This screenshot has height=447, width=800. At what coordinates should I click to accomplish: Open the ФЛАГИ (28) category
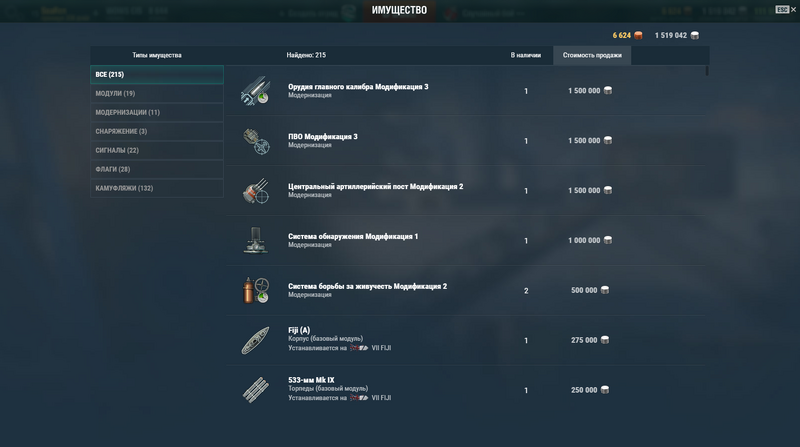[x=157, y=169]
